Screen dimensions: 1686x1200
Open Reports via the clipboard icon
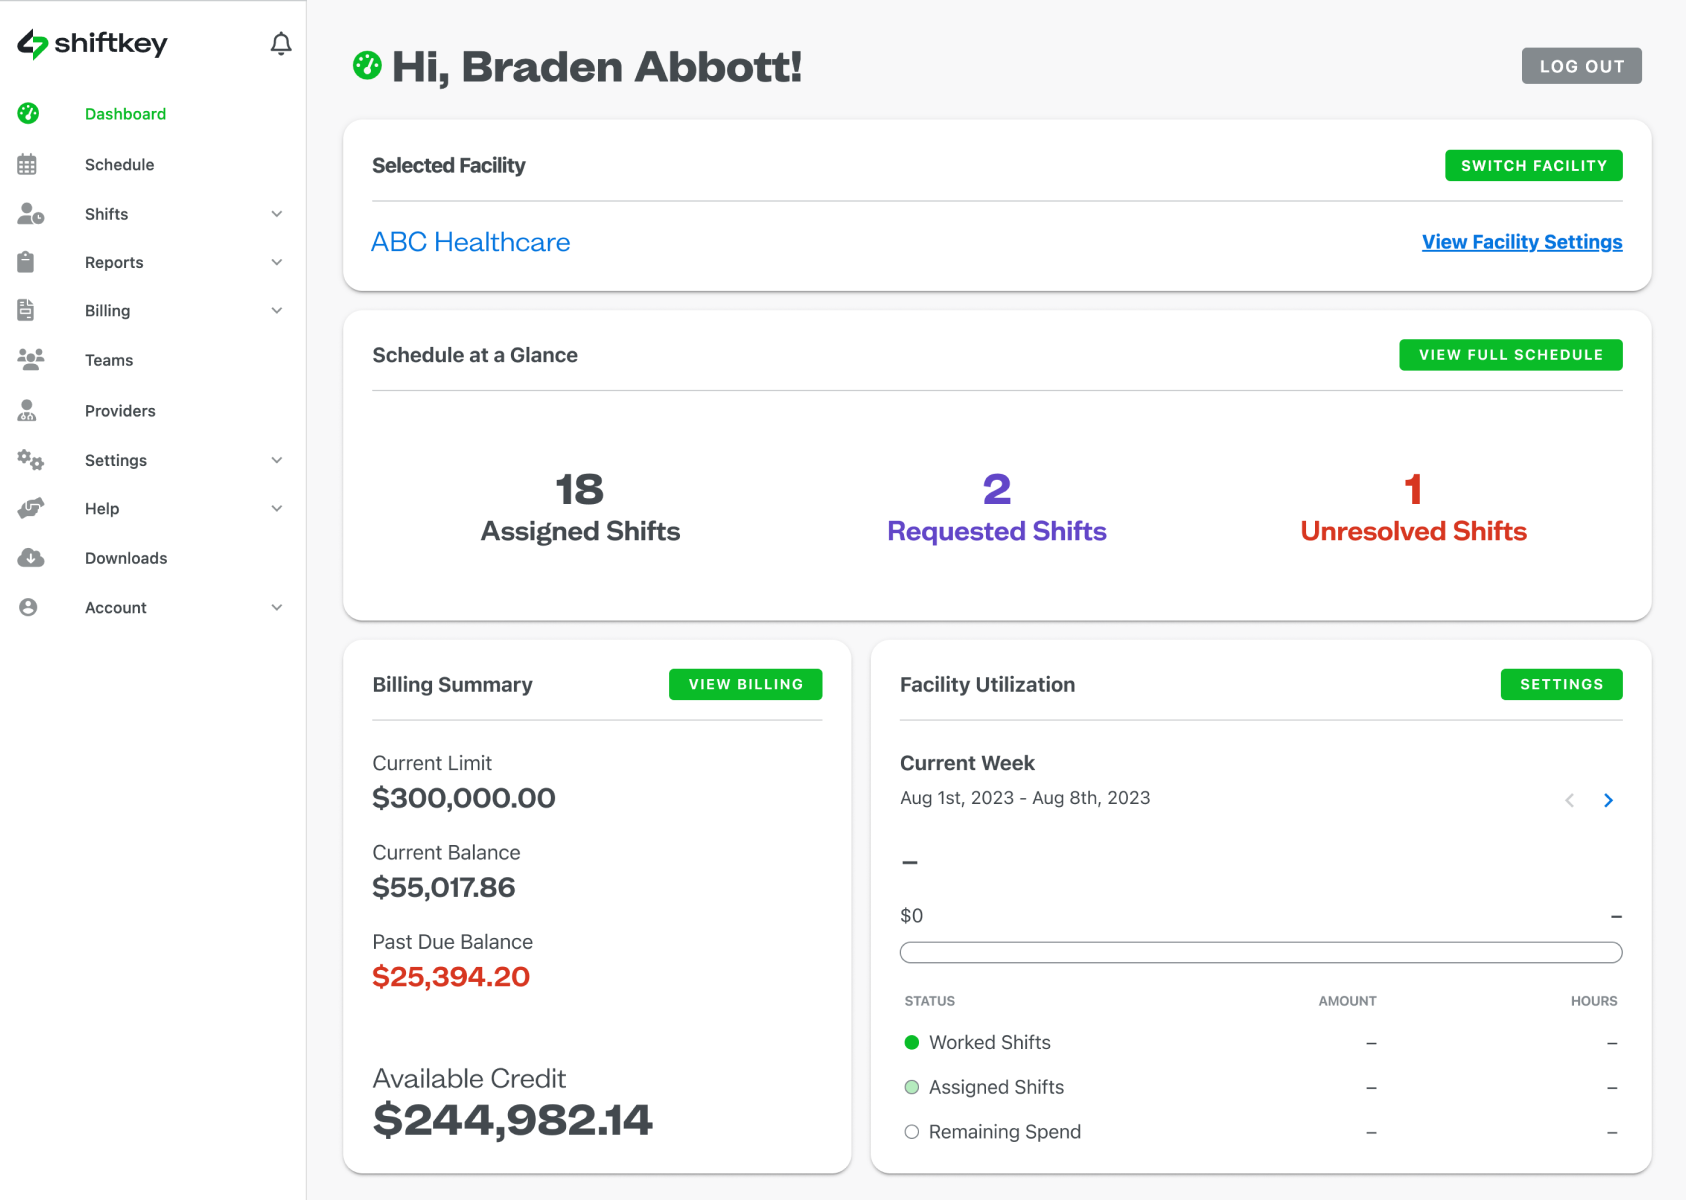[x=28, y=262]
